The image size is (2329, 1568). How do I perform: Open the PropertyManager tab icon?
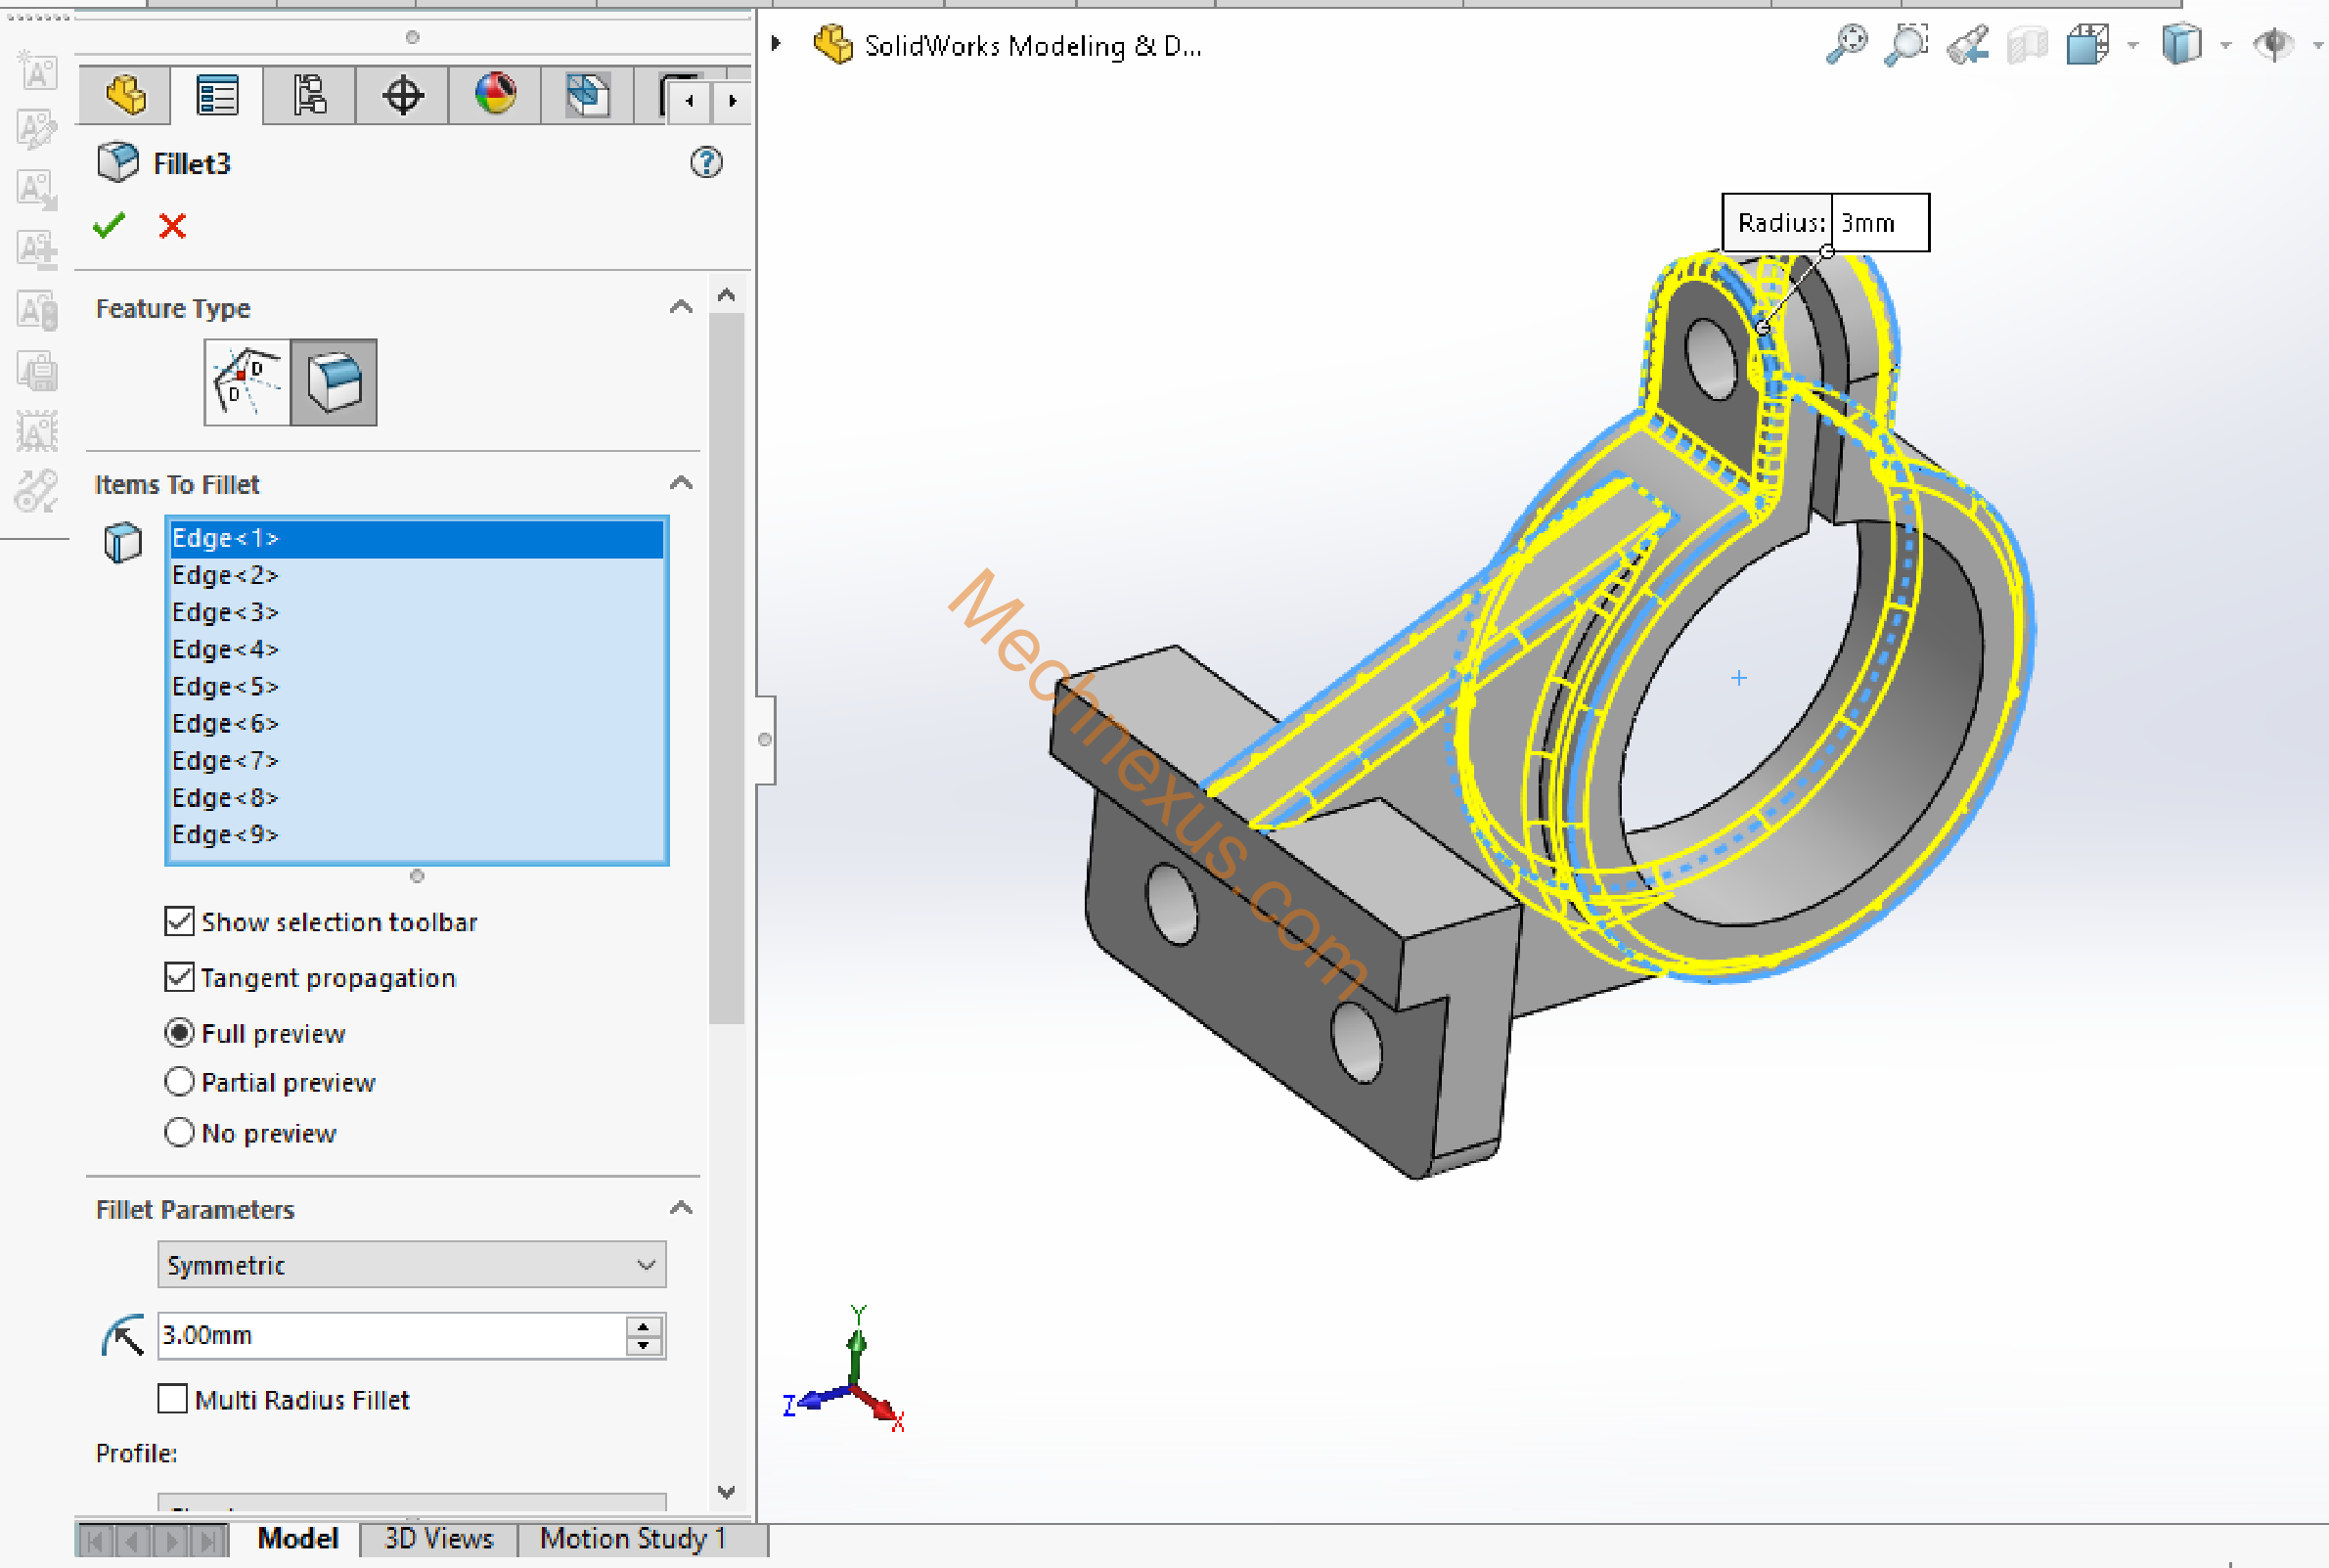coord(217,96)
